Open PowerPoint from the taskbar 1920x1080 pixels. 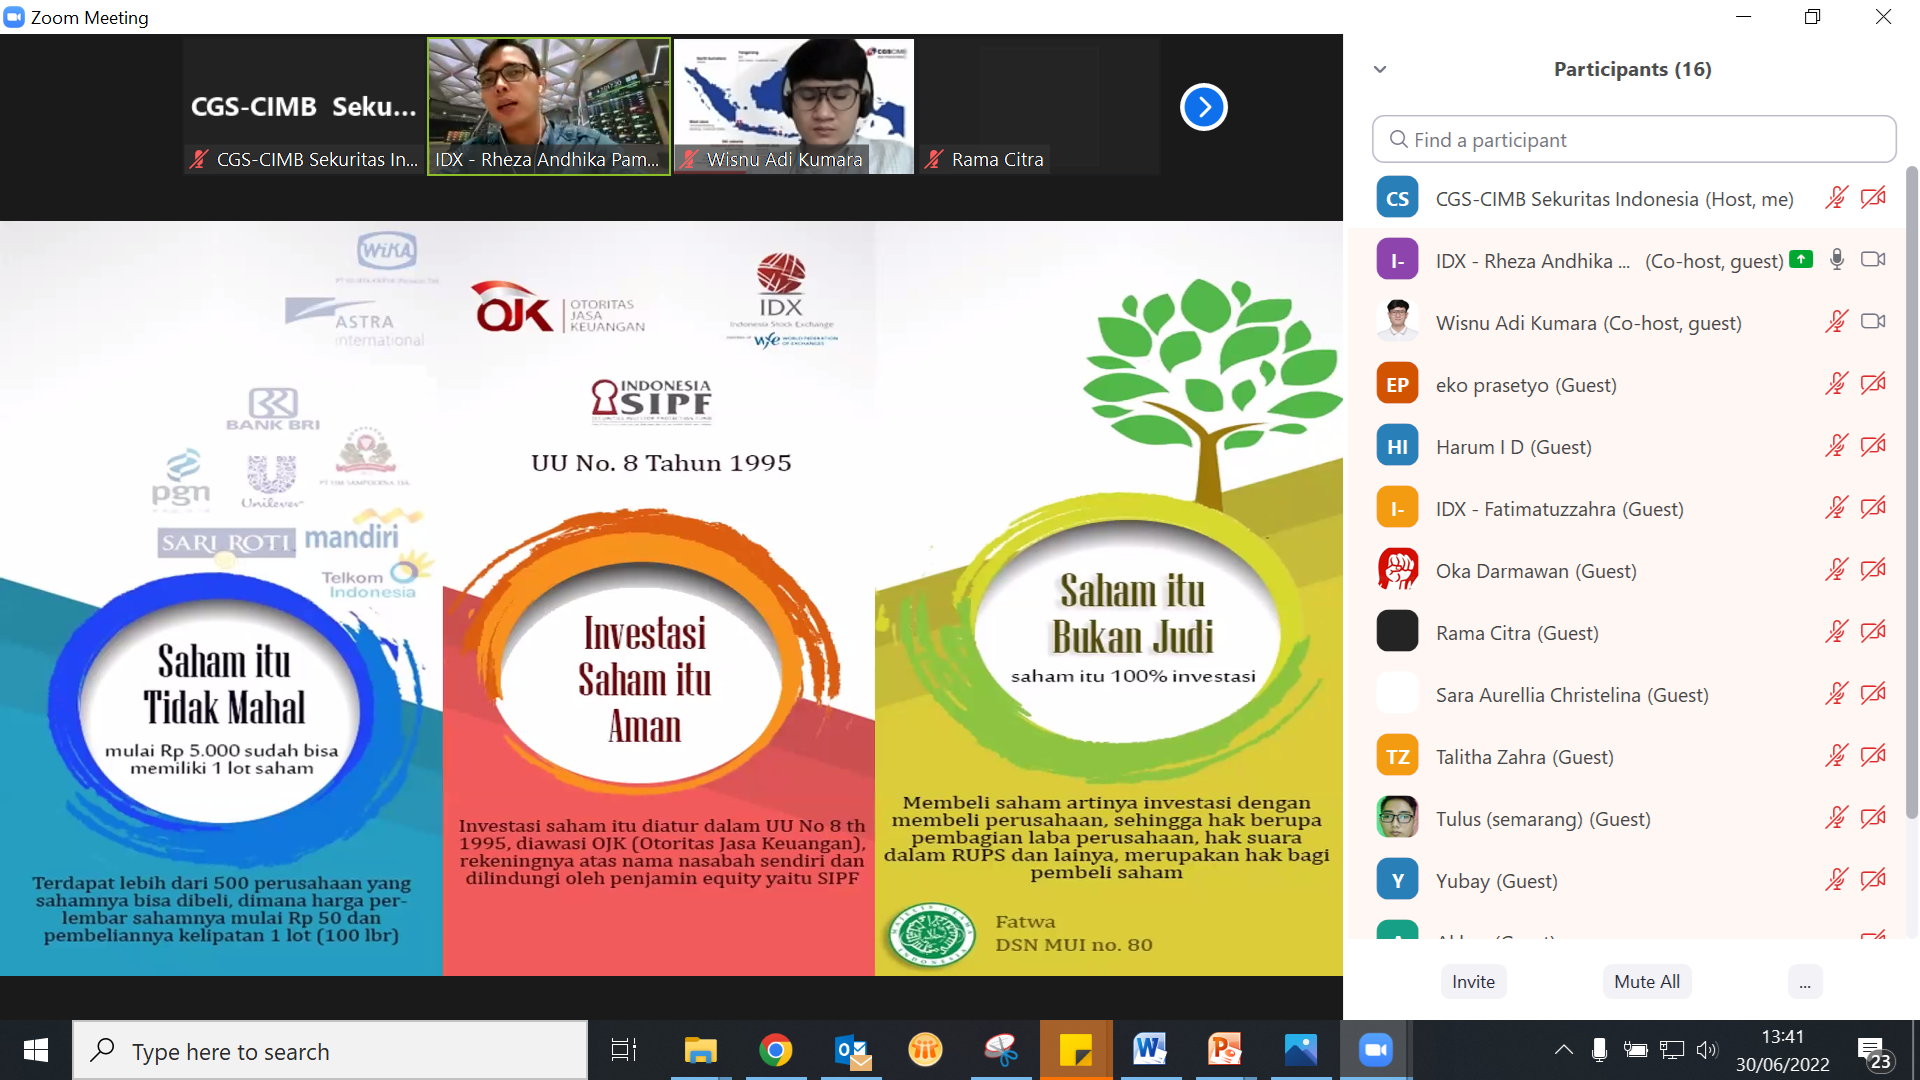pyautogui.click(x=1224, y=1050)
